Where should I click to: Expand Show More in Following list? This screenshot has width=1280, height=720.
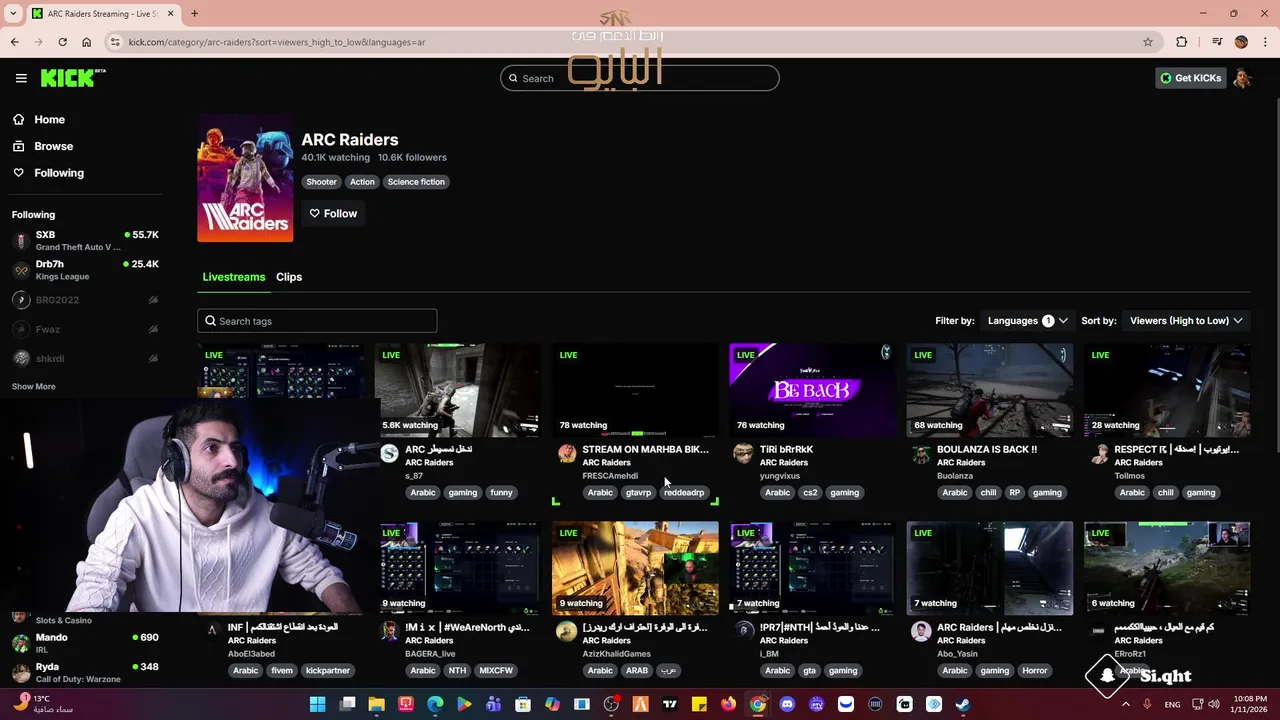coord(33,386)
